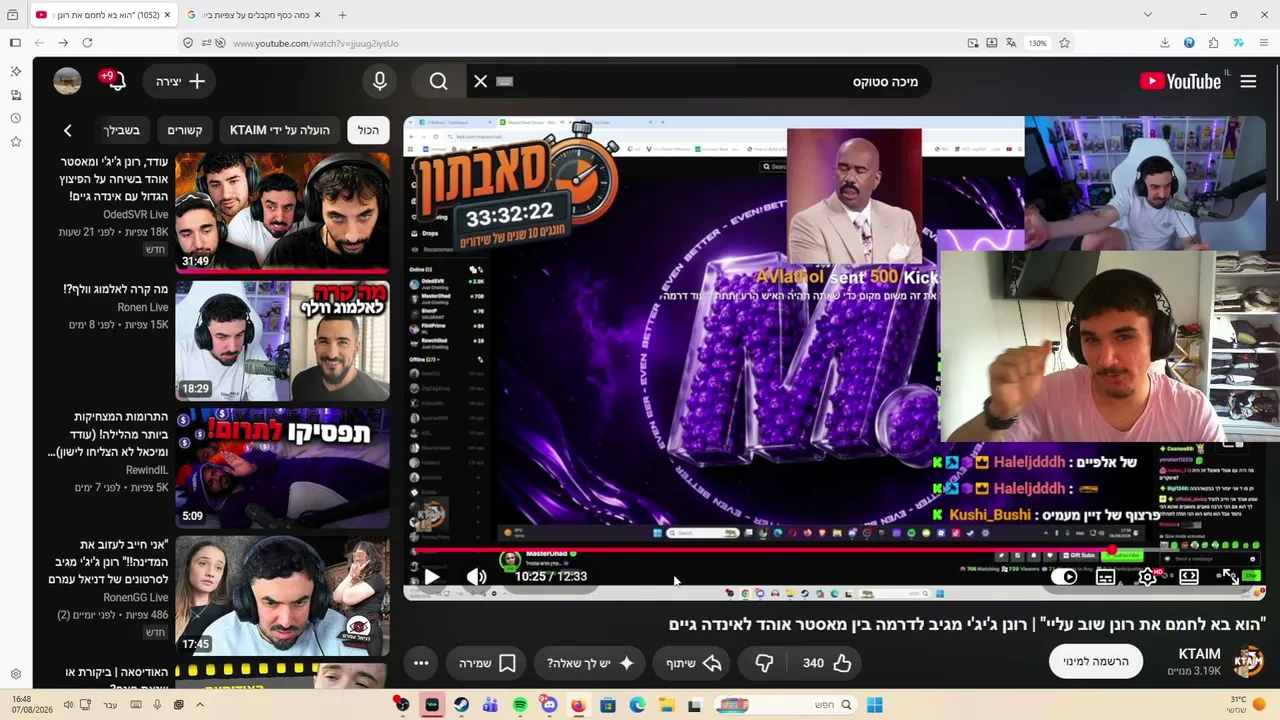Open the YouTube hamburger guide menu

[x=1248, y=81]
